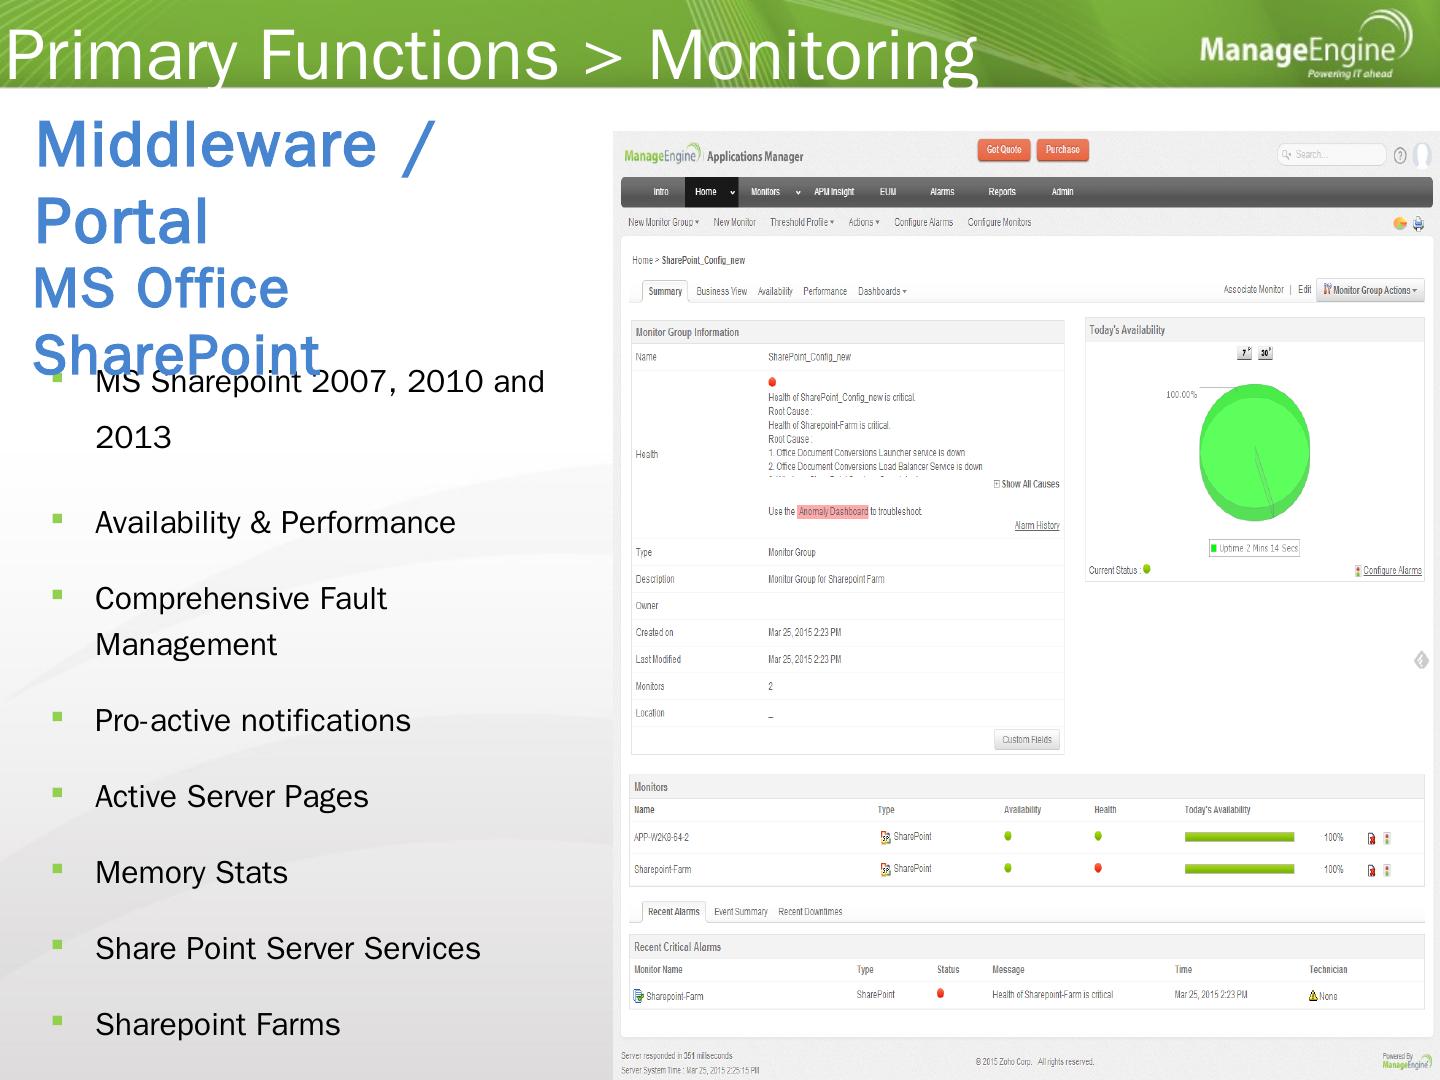This screenshot has height=1080, width=1440.
Task: Click the Monitor Group Actions tools icon
Action: click(x=1327, y=290)
